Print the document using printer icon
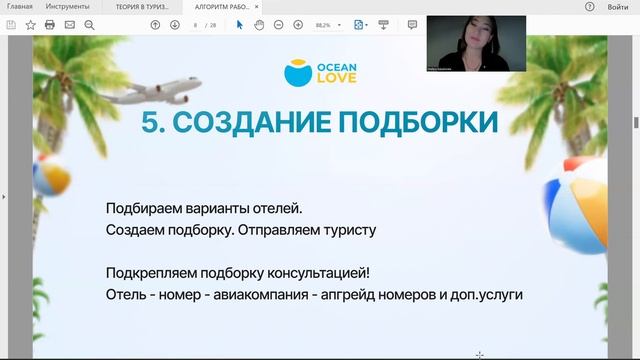Screen dimensions: 640x360 click(50, 25)
